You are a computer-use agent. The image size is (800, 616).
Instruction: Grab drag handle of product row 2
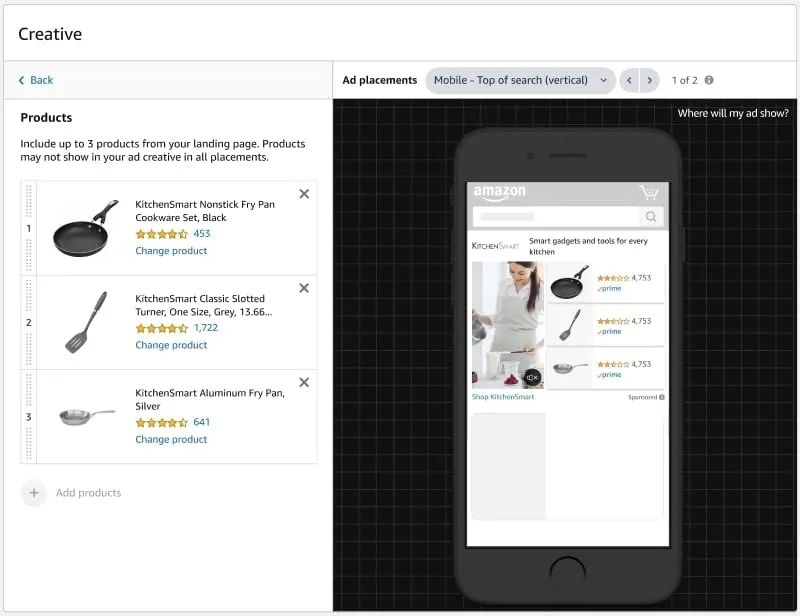[29, 323]
